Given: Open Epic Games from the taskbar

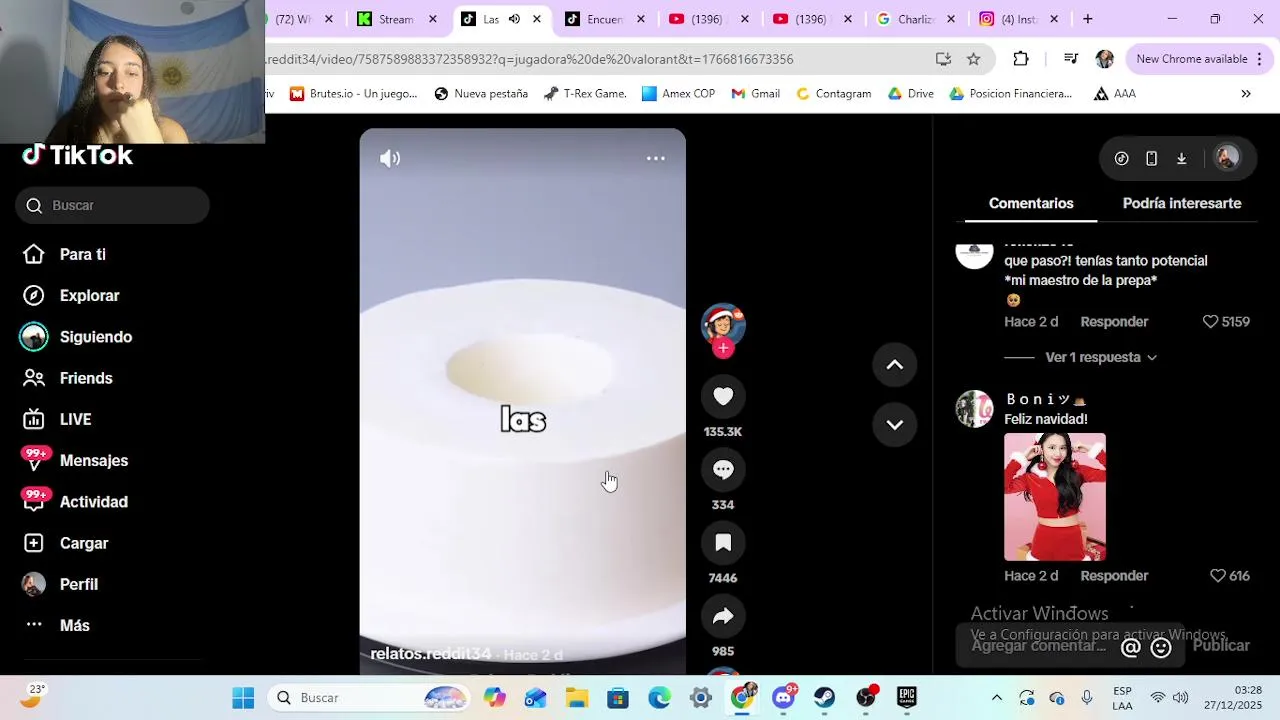Looking at the screenshot, I should (x=907, y=698).
